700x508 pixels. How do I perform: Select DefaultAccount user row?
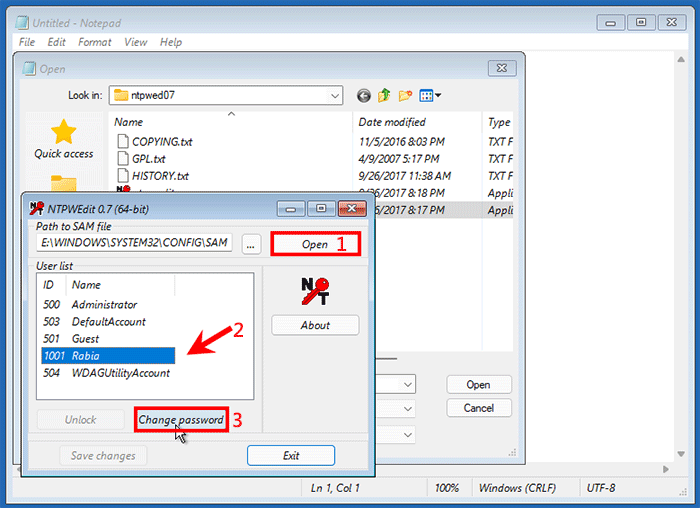point(108,321)
